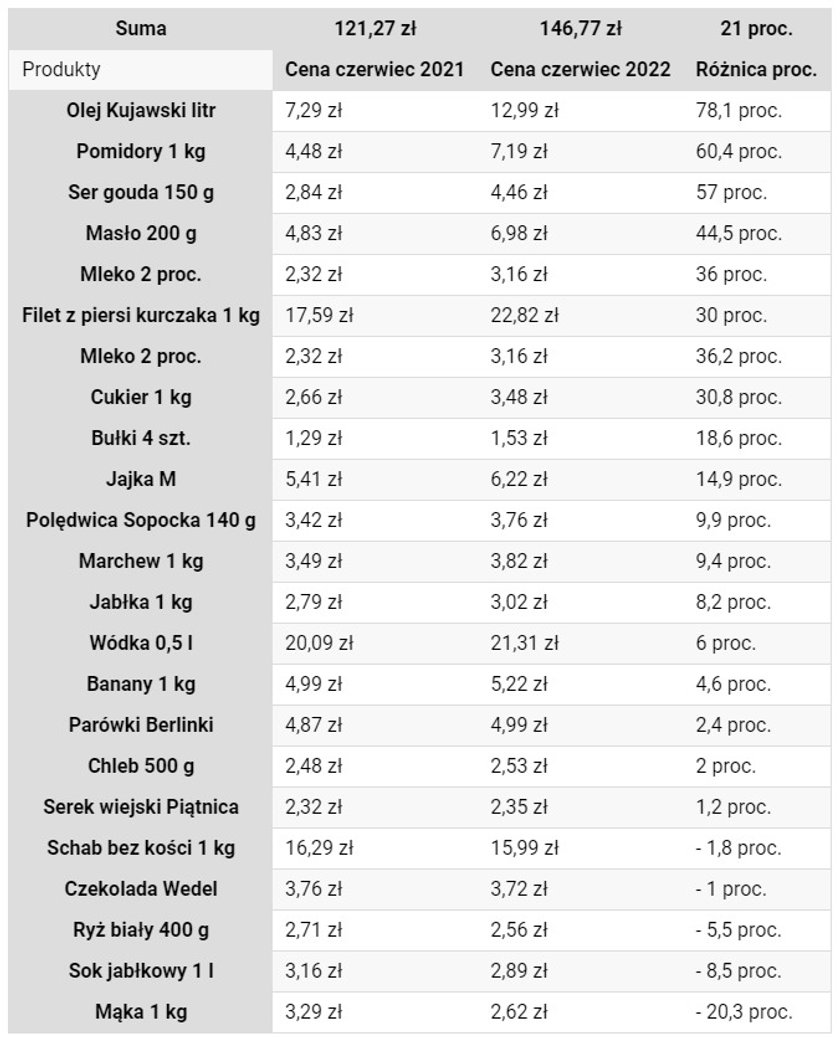Click the 78,1 proc. difference value
Viewport: 840px width, 1038px height.
click(x=739, y=111)
